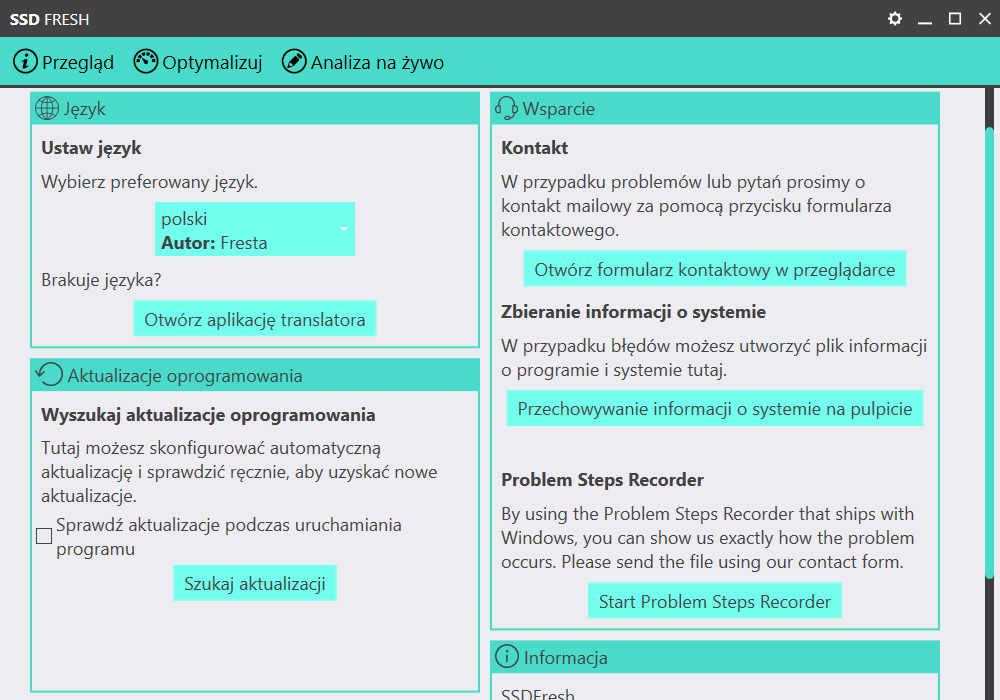The width and height of the screenshot is (1000, 700).
Task: Click the refresh icon beside Aktualizacje oprogramowania
Action: click(49, 375)
